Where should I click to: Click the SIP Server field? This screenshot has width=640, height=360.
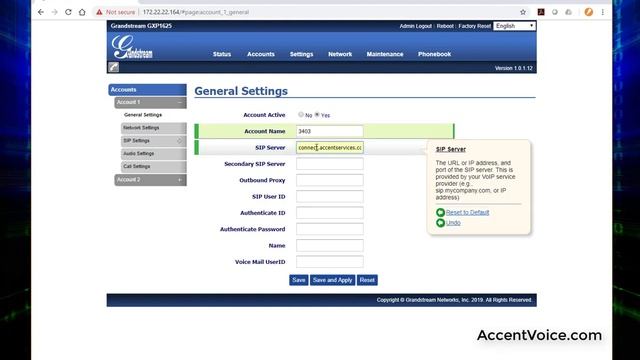[329, 147]
